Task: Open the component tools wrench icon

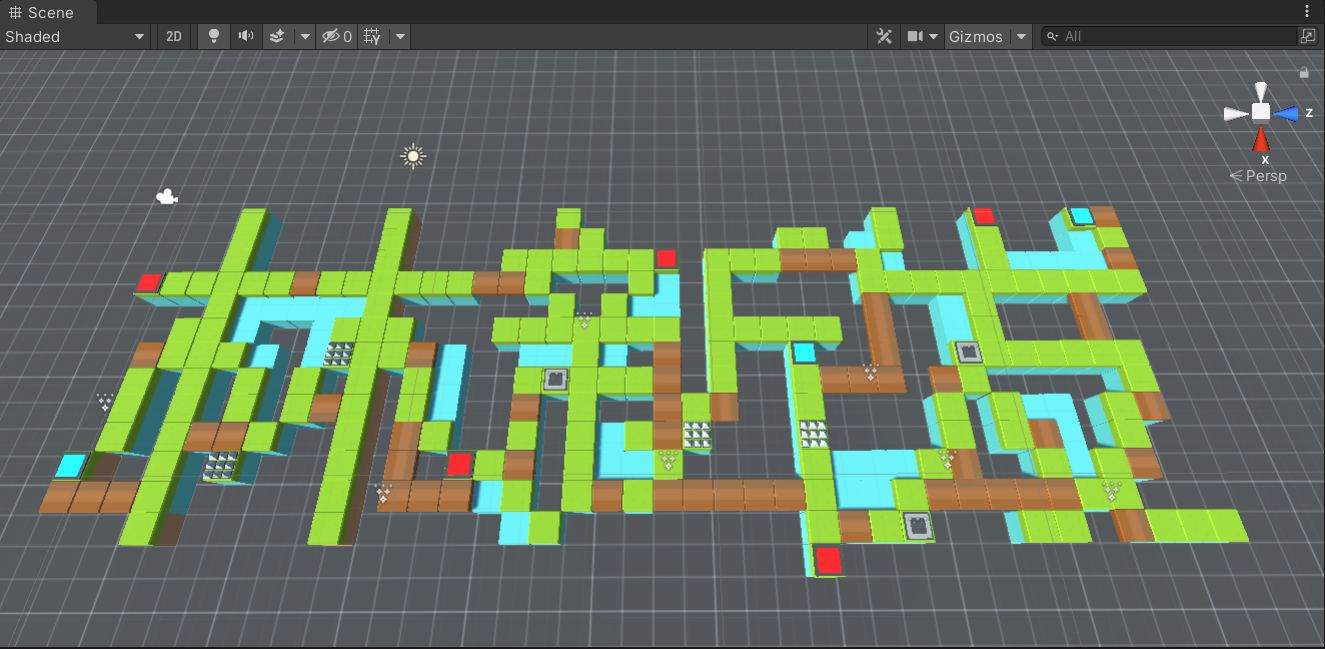Action: (884, 36)
